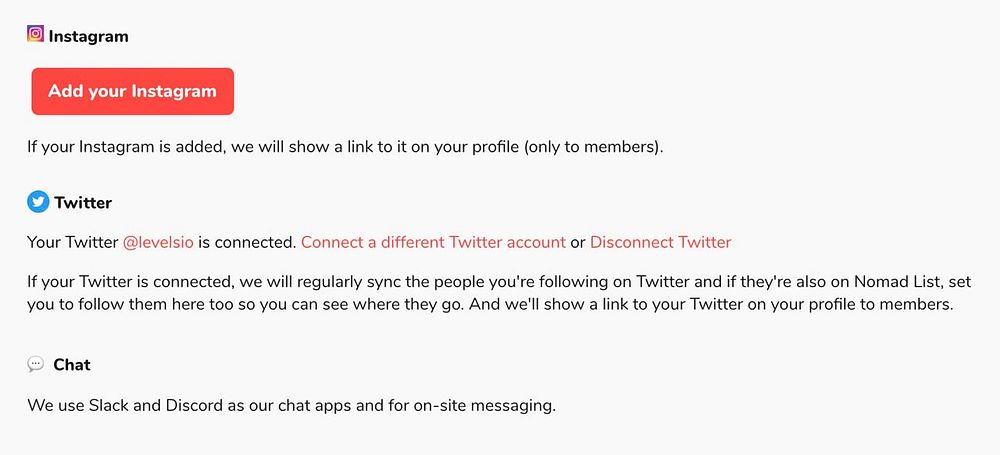Screen dimensions: 1000x455
Task: Click the Chat section heading
Action: coord(72,365)
